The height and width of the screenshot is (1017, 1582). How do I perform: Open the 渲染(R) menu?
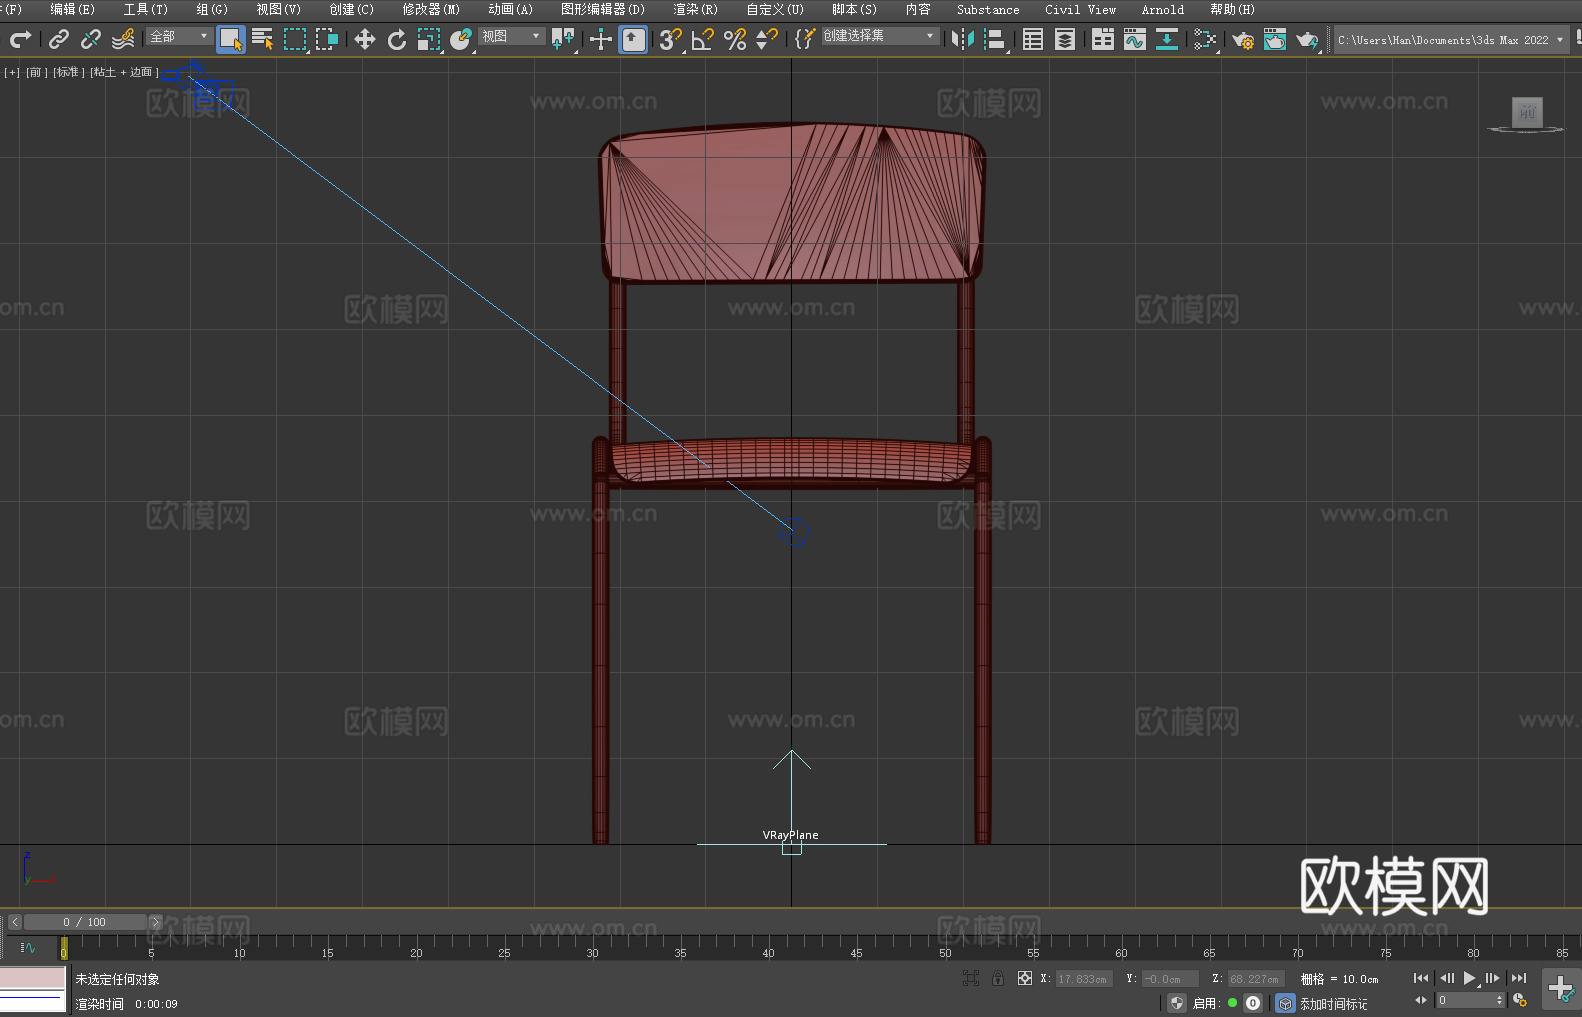(696, 9)
